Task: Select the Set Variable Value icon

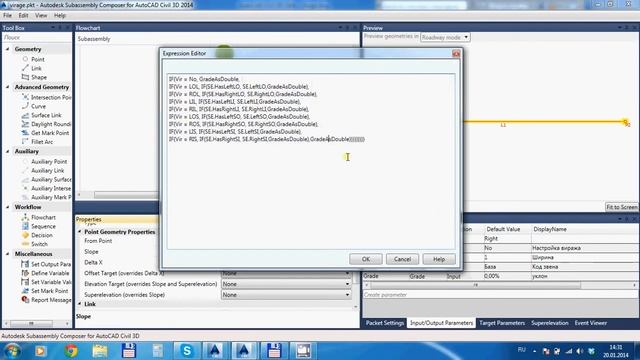Action: point(25,282)
